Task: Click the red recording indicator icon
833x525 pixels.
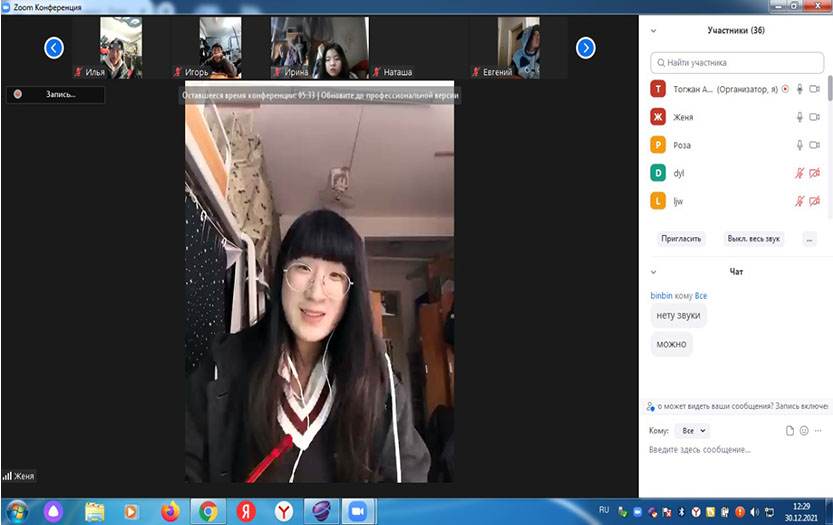Action: 18,95
